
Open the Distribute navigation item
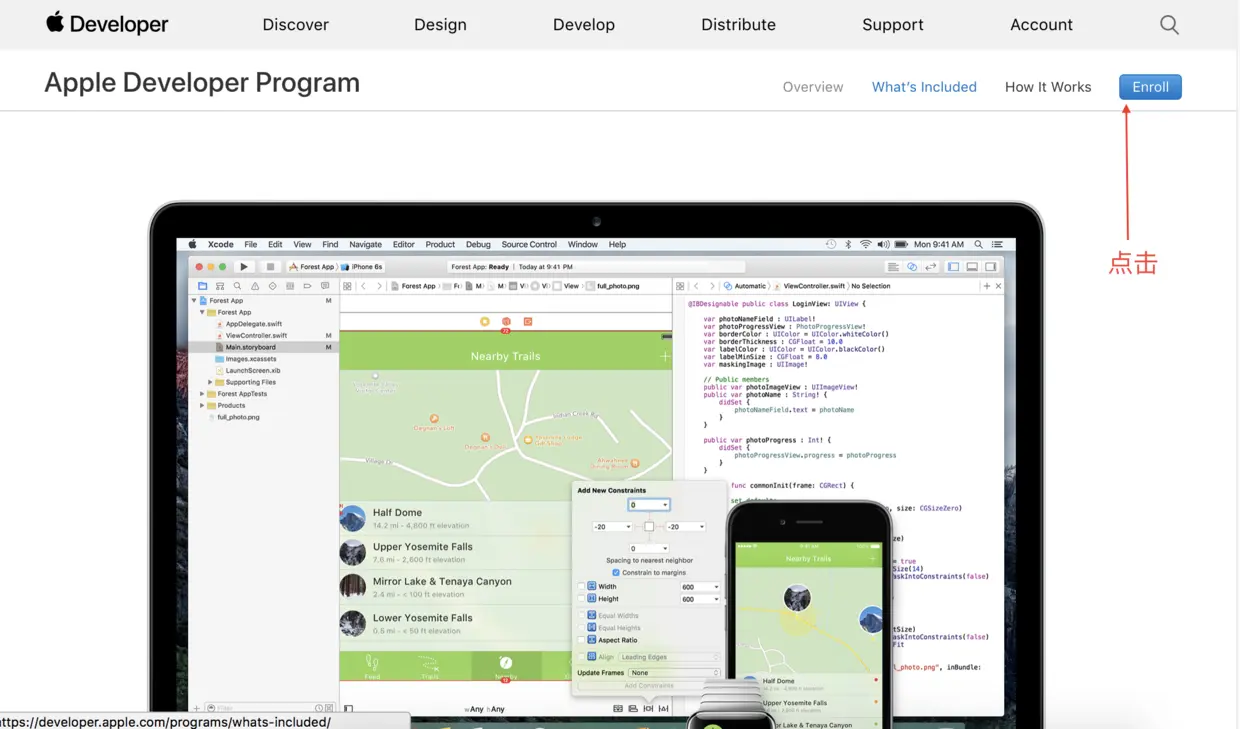coord(738,24)
